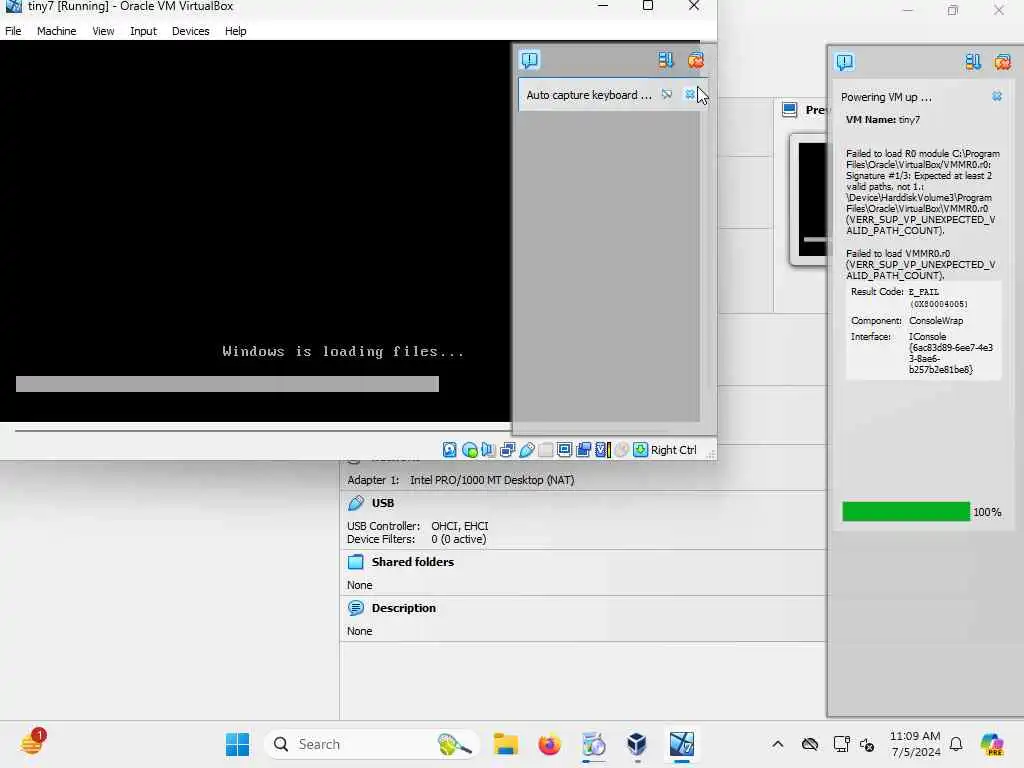Click the Preview monitor icon
The height and width of the screenshot is (768, 1024).
point(790,109)
